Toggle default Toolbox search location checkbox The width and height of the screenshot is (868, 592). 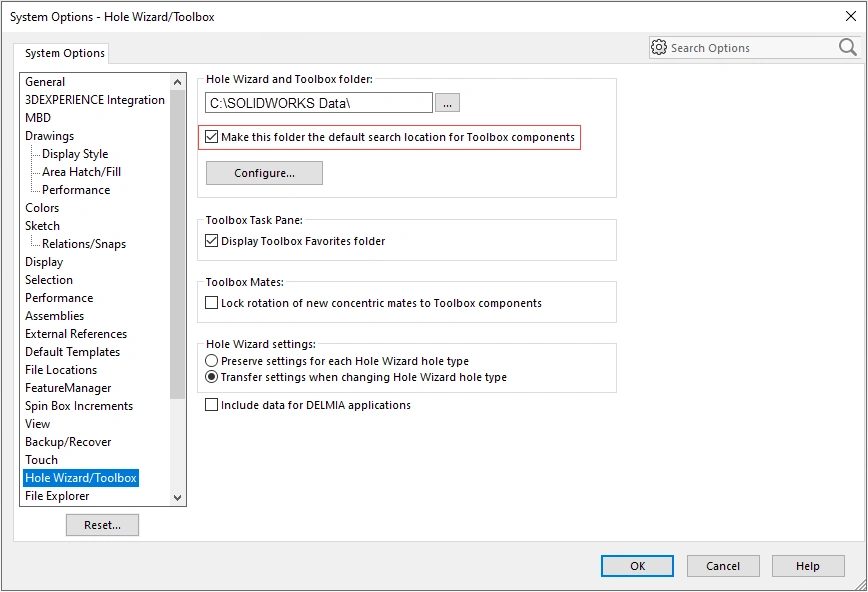[212, 137]
